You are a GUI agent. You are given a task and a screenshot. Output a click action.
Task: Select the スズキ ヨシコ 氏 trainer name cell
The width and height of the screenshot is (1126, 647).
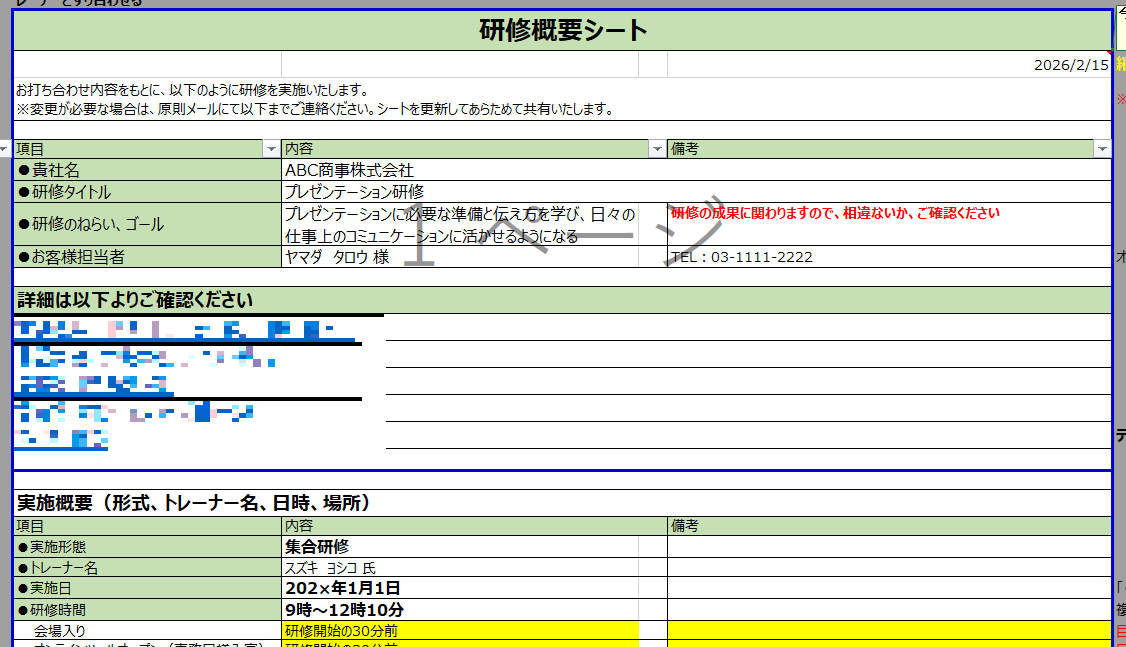point(330,568)
